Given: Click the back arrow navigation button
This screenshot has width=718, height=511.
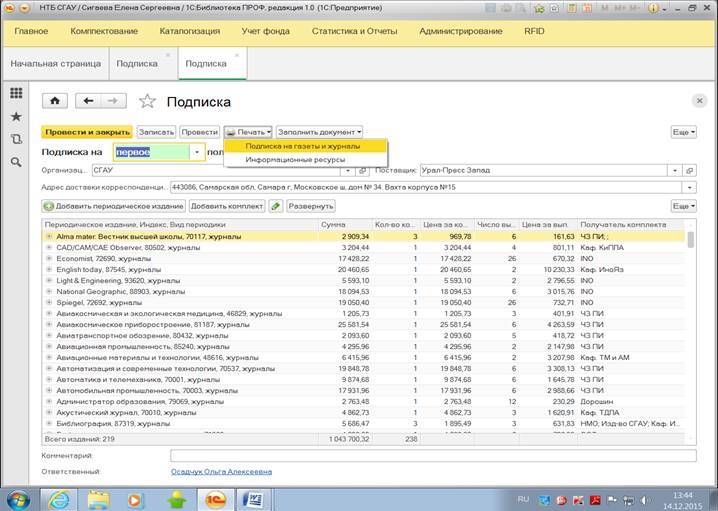Looking at the screenshot, I should 89,101.
